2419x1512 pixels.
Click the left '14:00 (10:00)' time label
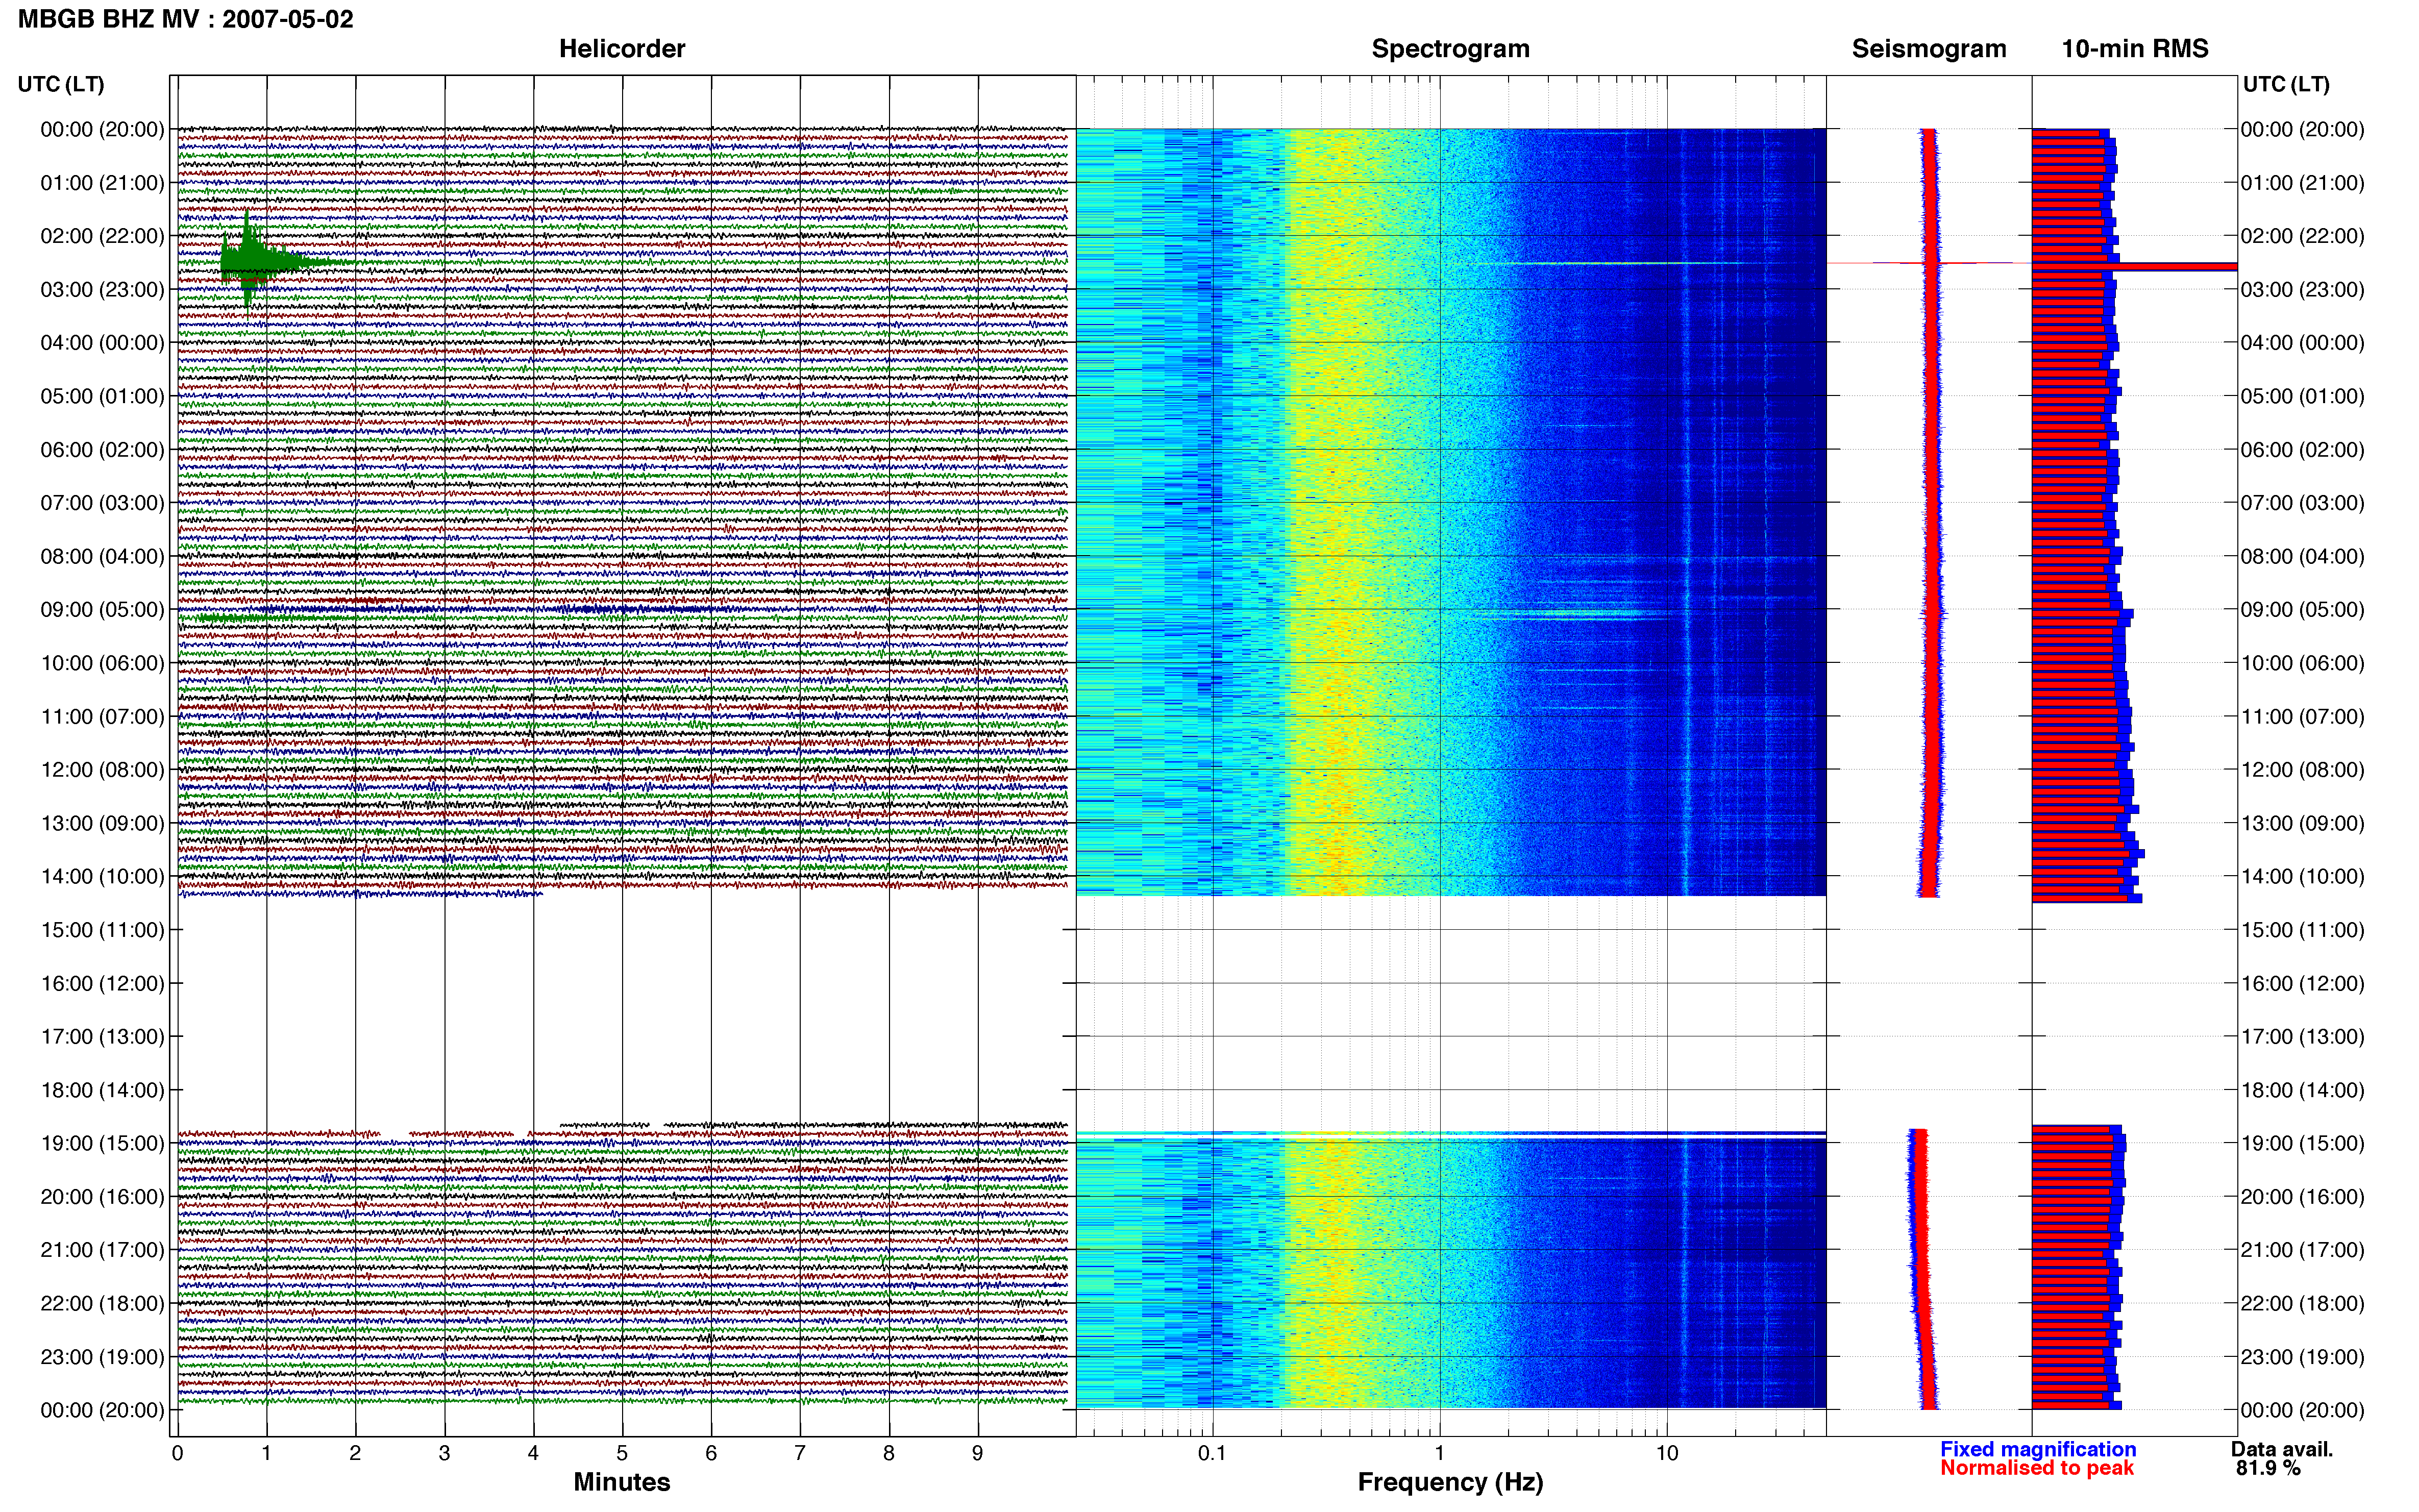[102, 876]
